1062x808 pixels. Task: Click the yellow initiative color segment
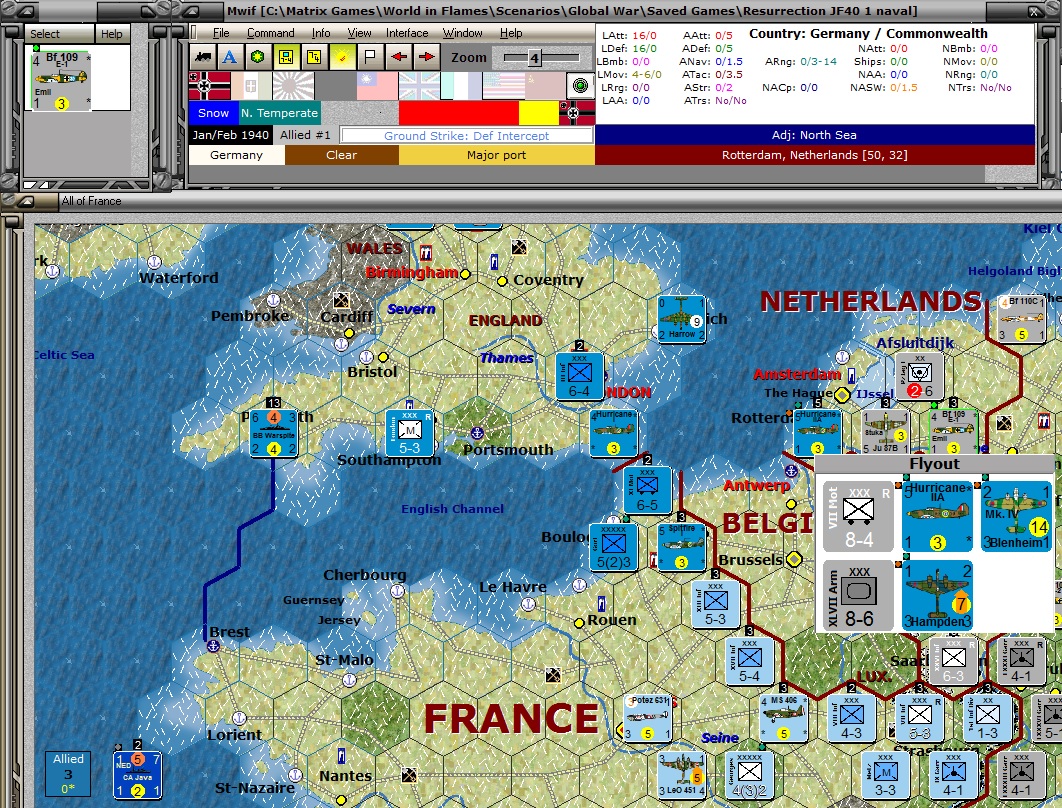click(x=538, y=113)
